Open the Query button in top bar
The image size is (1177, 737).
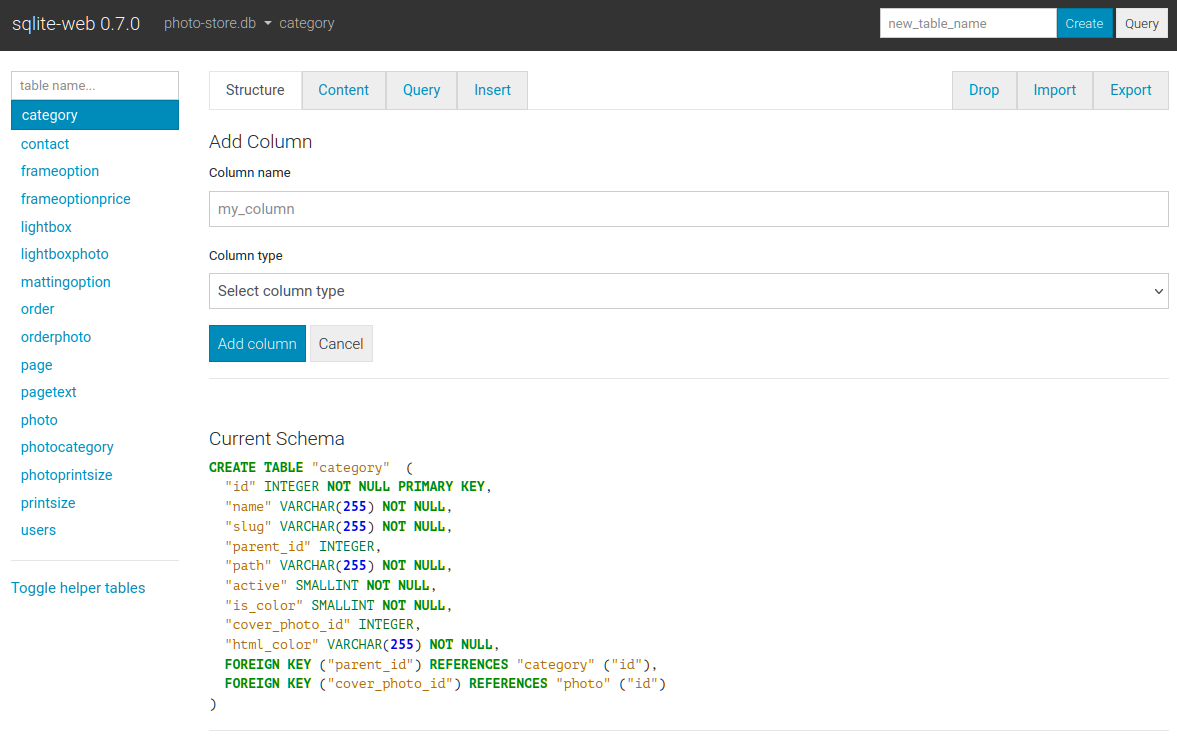tap(1141, 23)
